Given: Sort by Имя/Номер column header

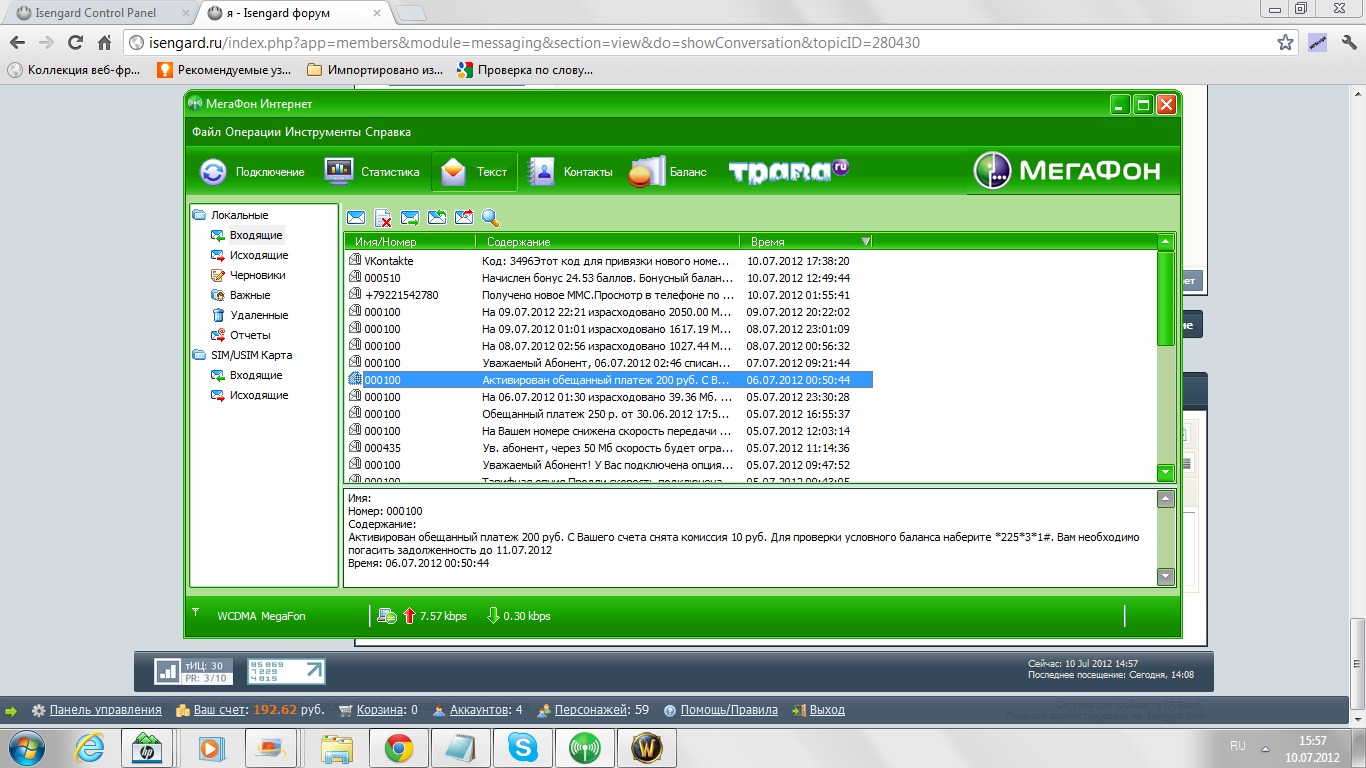Looking at the screenshot, I should (410, 242).
